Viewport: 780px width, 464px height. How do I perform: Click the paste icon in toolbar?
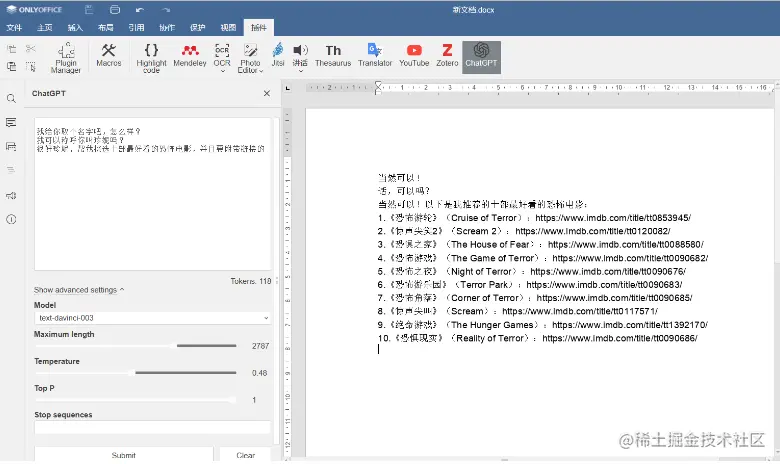[11, 66]
